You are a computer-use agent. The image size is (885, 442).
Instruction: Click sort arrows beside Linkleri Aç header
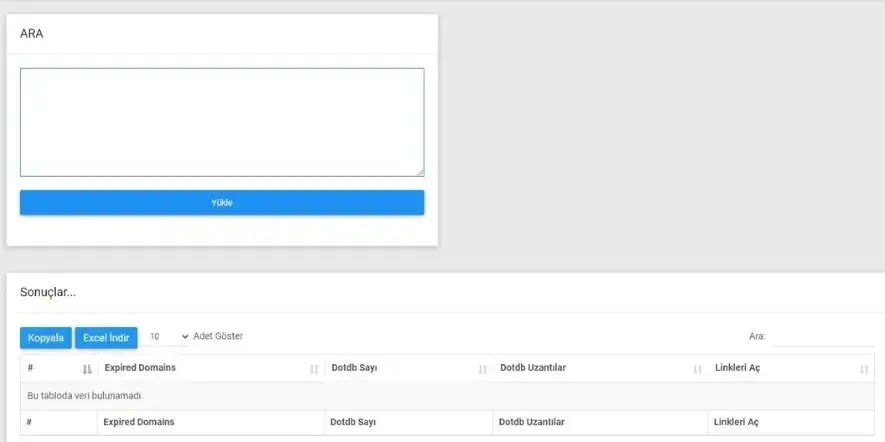pyautogui.click(x=864, y=369)
